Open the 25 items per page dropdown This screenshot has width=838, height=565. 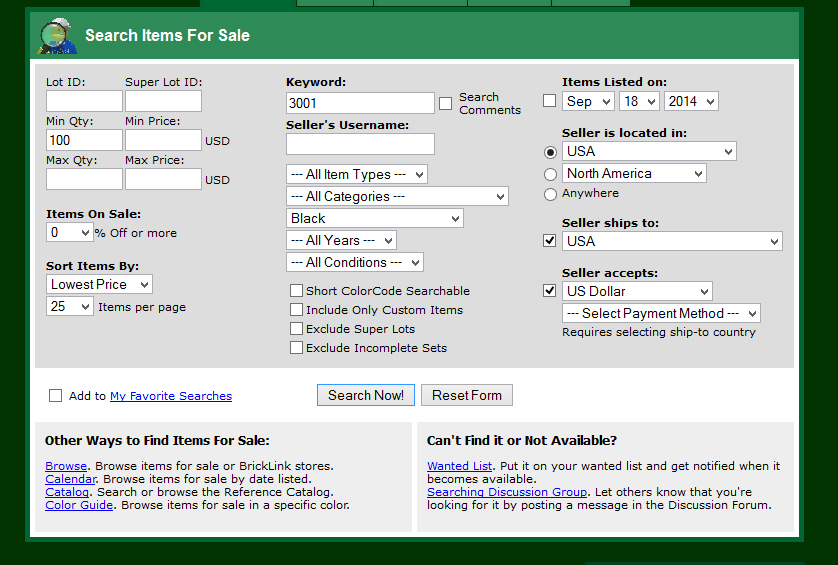click(x=69, y=306)
